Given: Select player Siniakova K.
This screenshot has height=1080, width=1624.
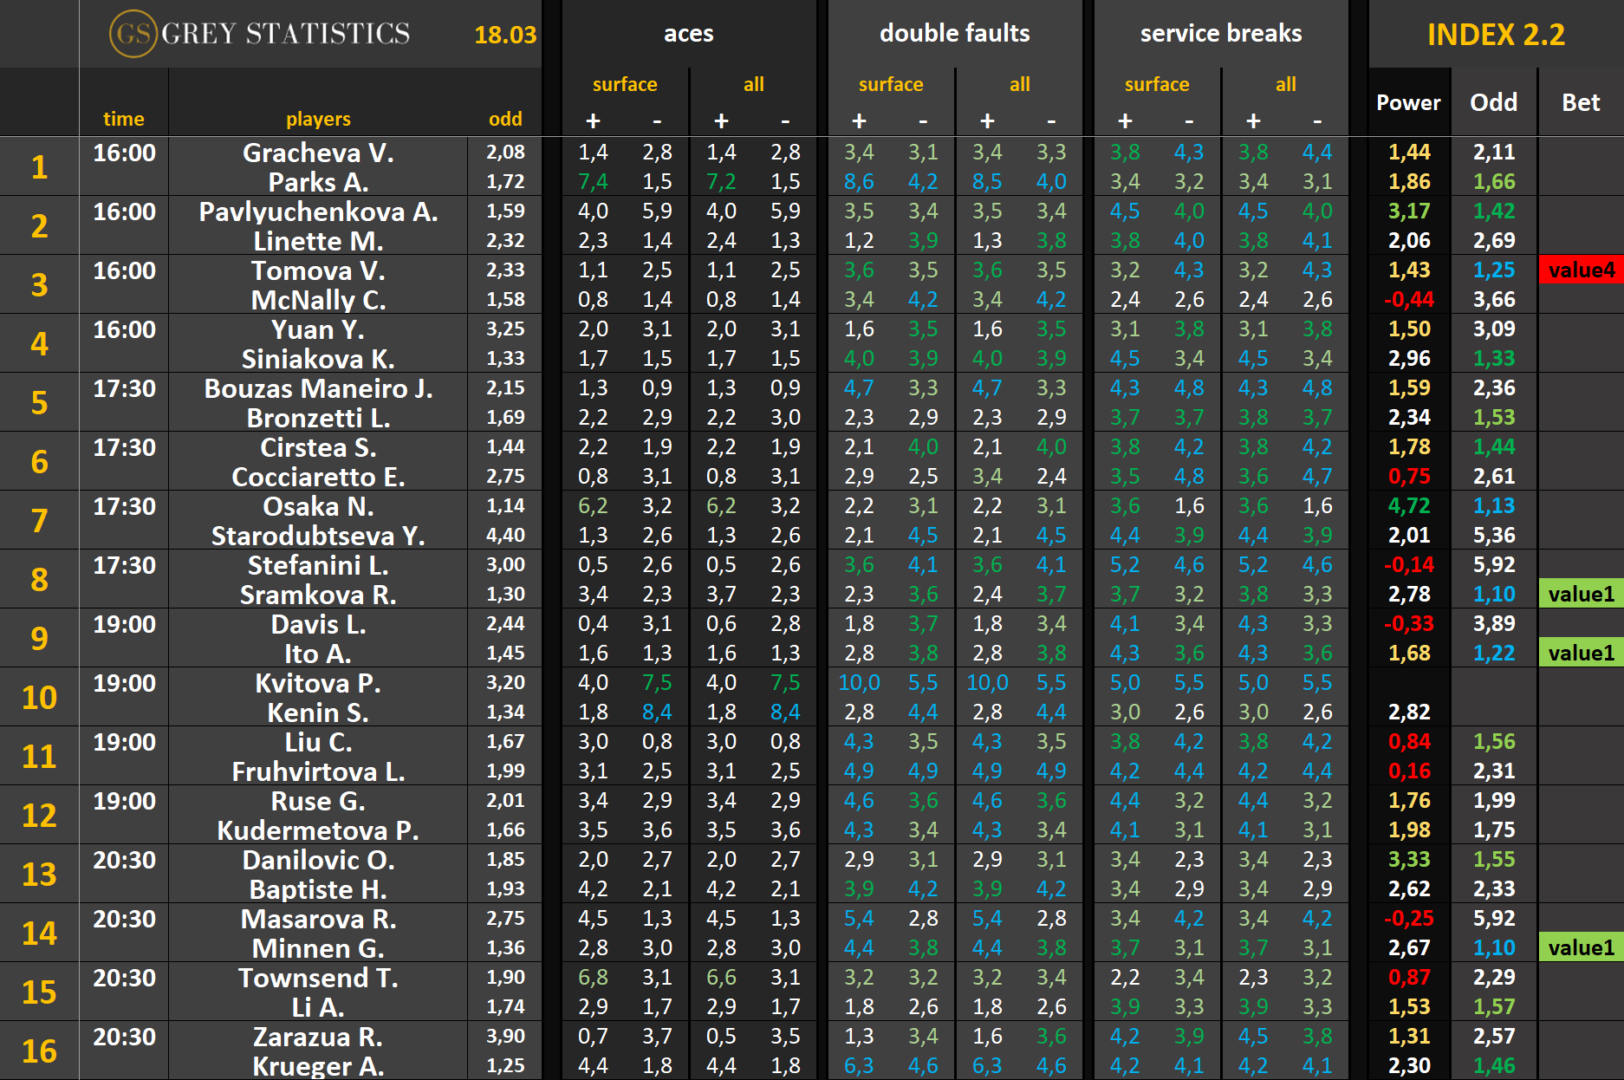Looking at the screenshot, I should coord(318,360).
